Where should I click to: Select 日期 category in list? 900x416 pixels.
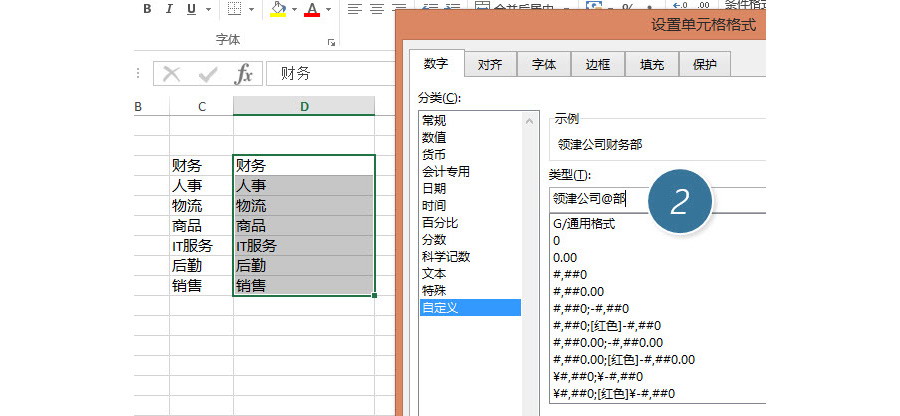(470, 188)
